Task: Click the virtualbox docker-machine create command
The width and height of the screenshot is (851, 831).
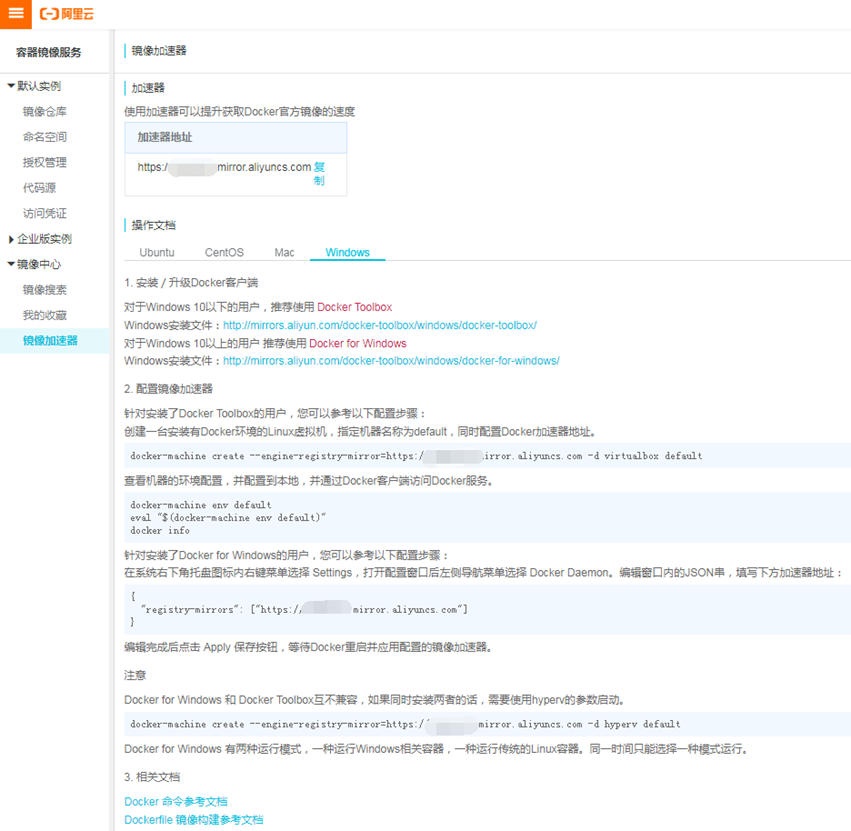Action: pos(416,456)
